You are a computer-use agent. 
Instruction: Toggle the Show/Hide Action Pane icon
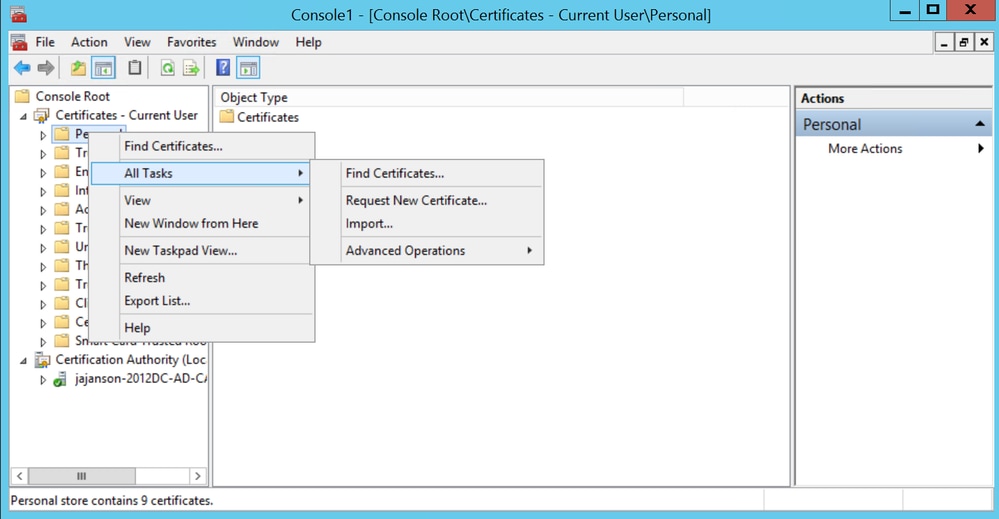click(248, 68)
